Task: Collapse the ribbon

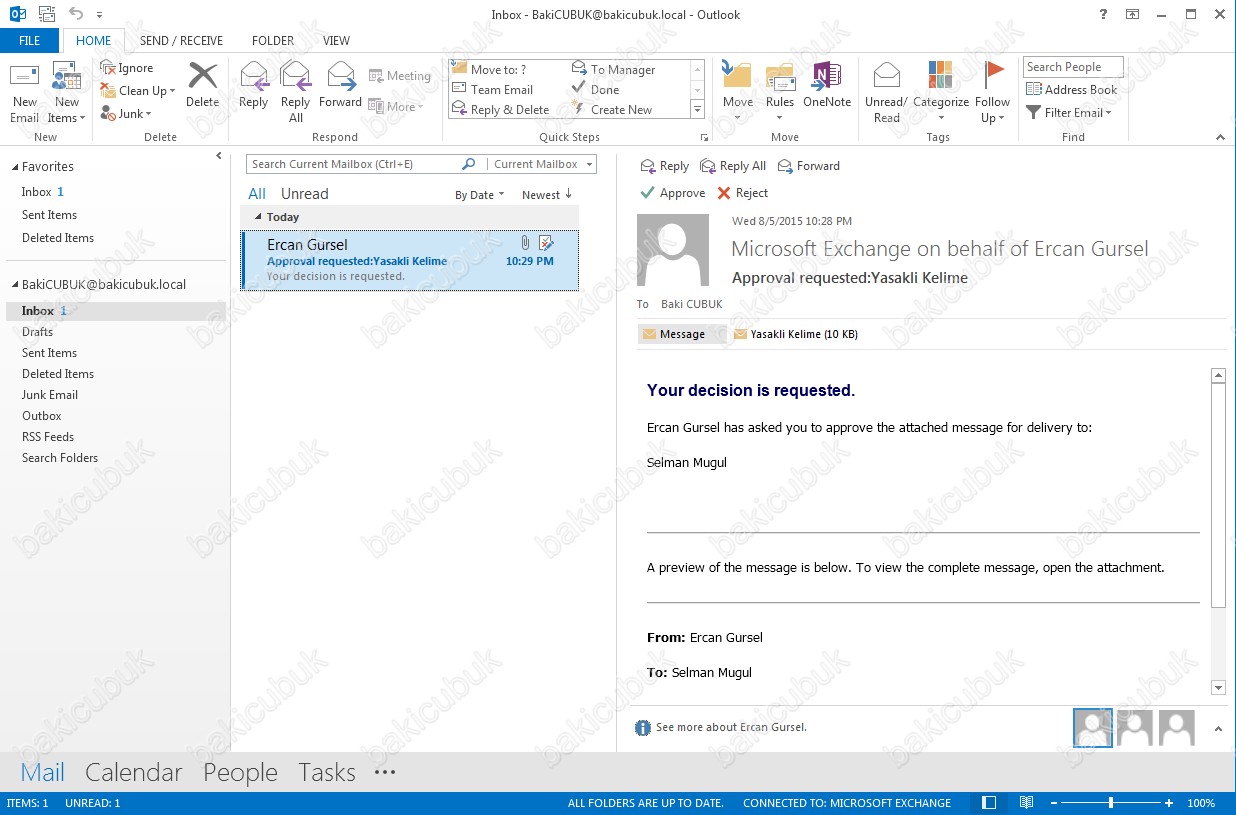Action: tap(1220, 137)
